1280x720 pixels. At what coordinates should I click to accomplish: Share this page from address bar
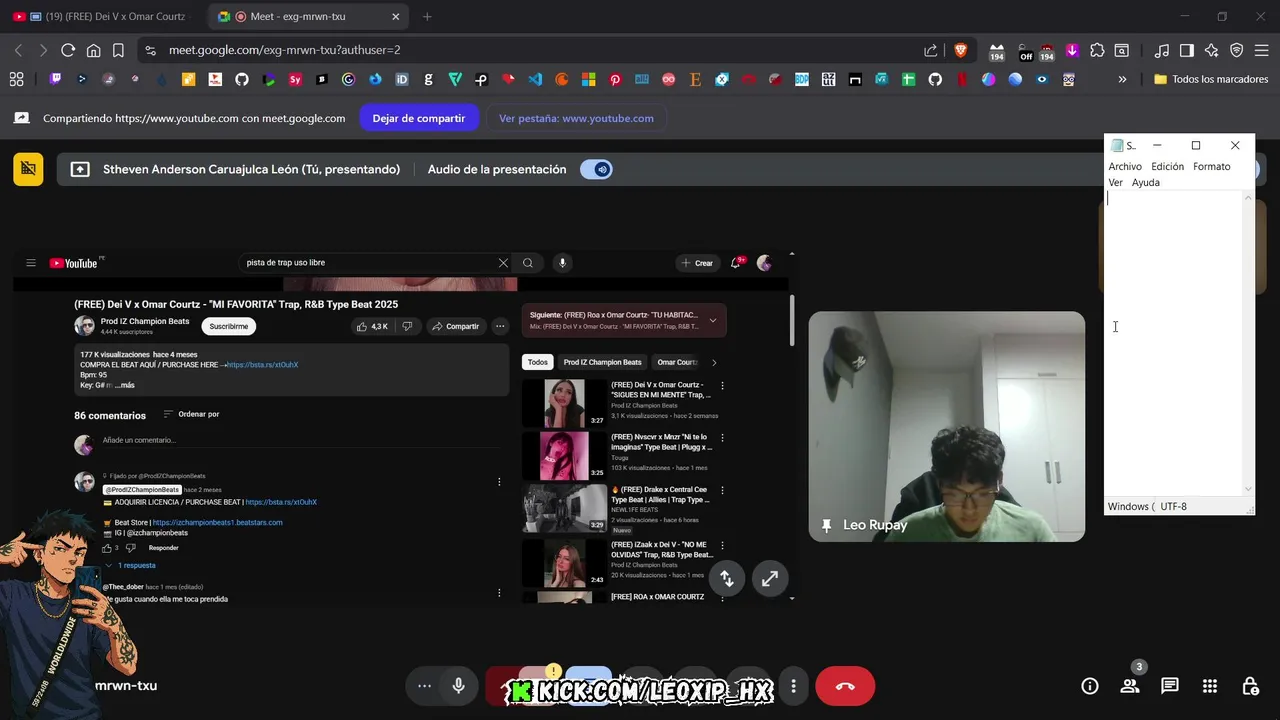(931, 50)
